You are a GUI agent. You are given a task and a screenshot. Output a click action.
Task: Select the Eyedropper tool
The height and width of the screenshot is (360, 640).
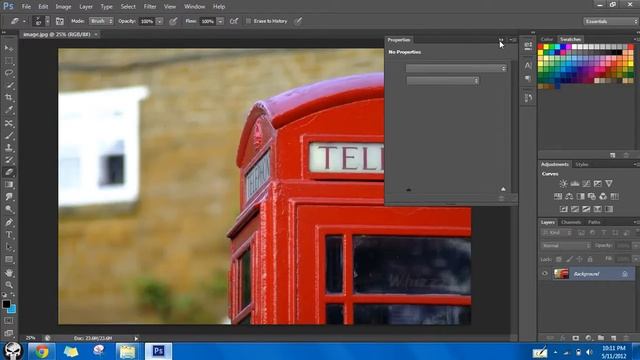9,110
